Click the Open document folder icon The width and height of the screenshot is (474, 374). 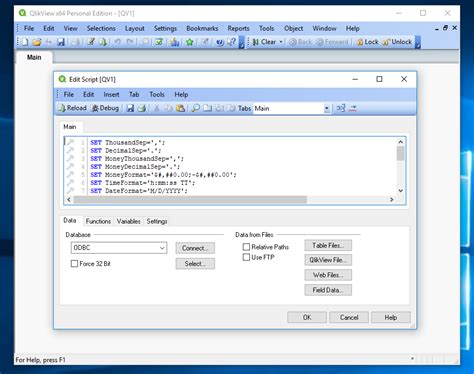tap(37, 42)
